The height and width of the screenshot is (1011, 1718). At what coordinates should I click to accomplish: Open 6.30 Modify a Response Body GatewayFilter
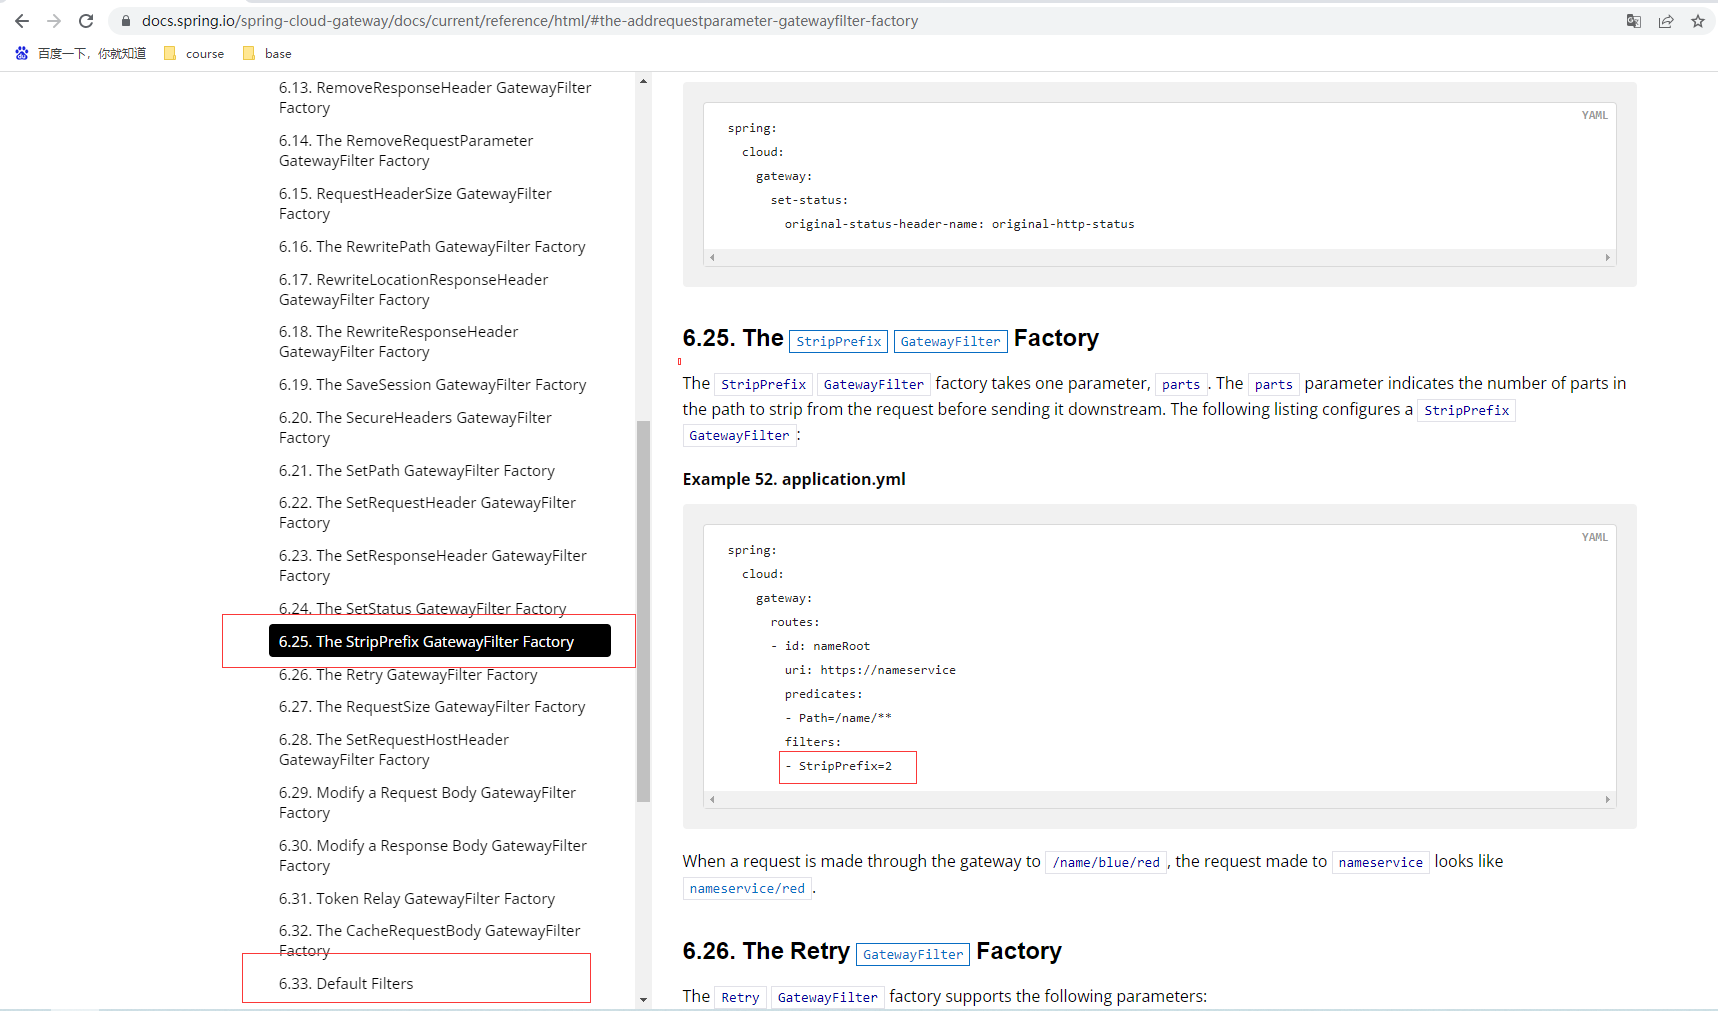(432, 856)
